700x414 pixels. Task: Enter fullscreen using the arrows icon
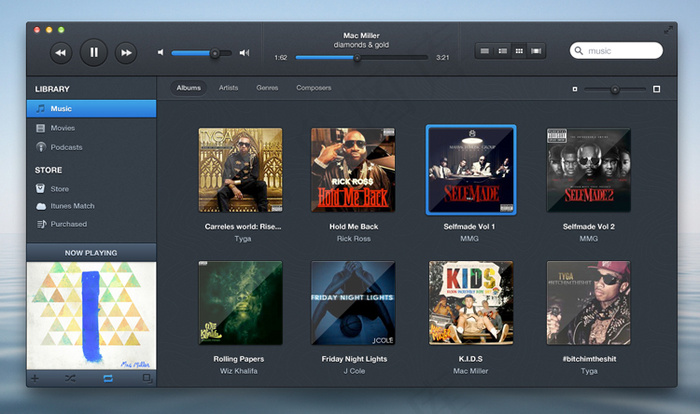coord(668,30)
